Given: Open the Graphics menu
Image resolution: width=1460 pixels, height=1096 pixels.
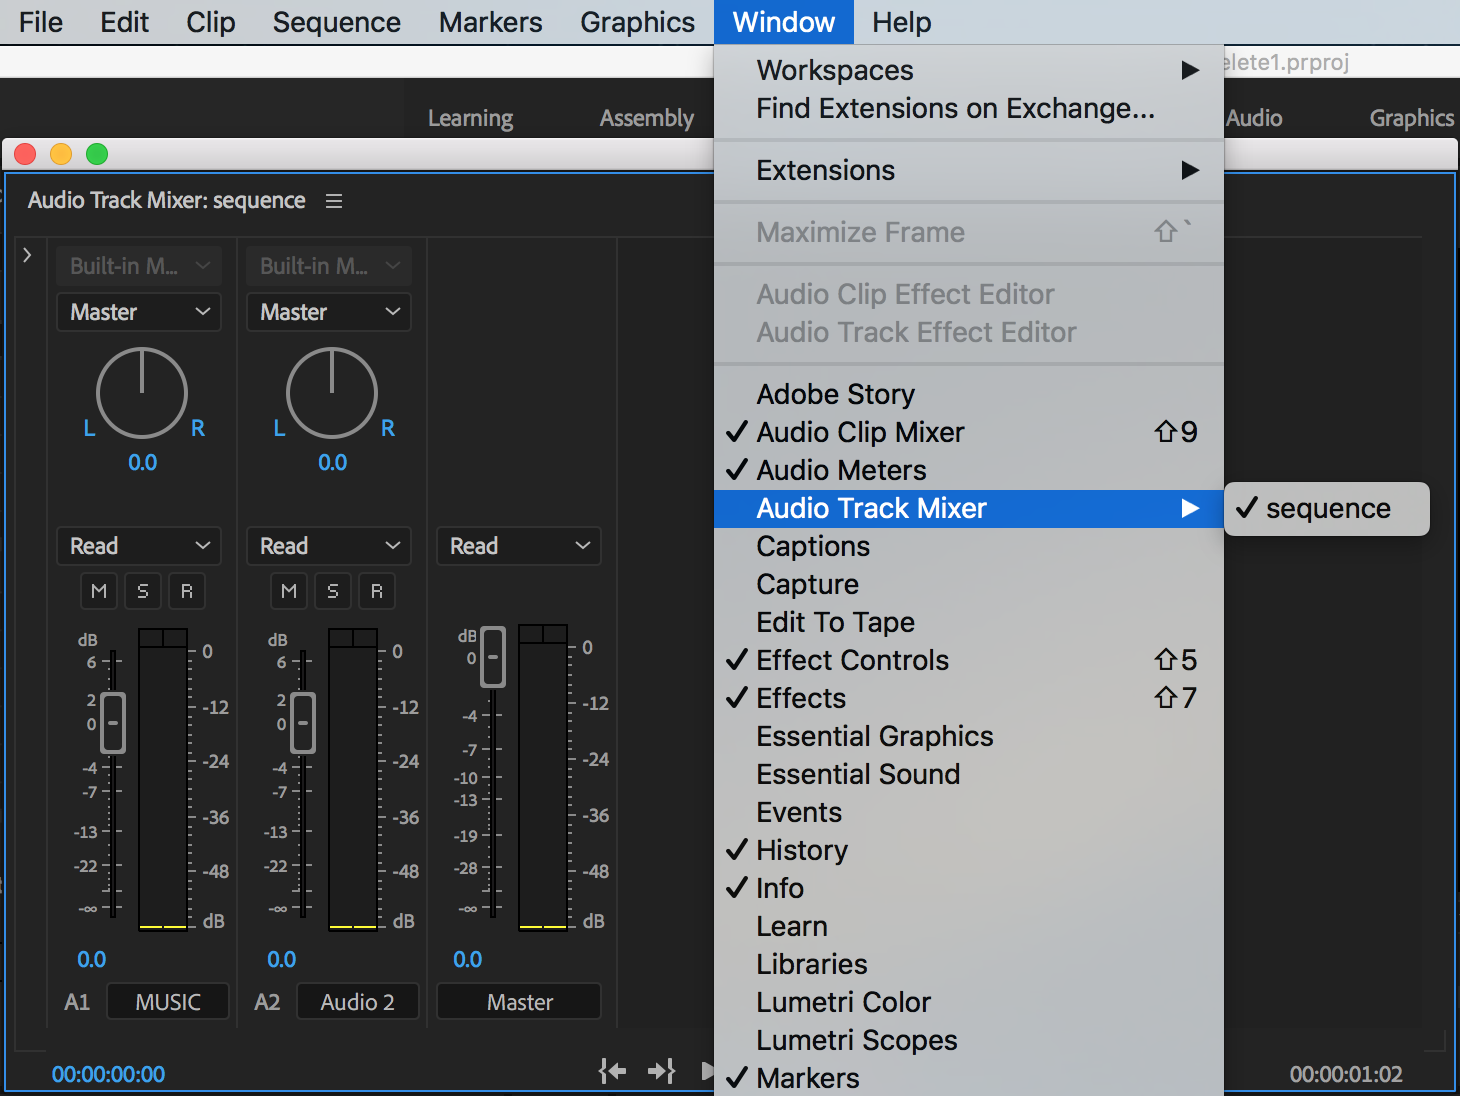Looking at the screenshot, I should click(638, 22).
